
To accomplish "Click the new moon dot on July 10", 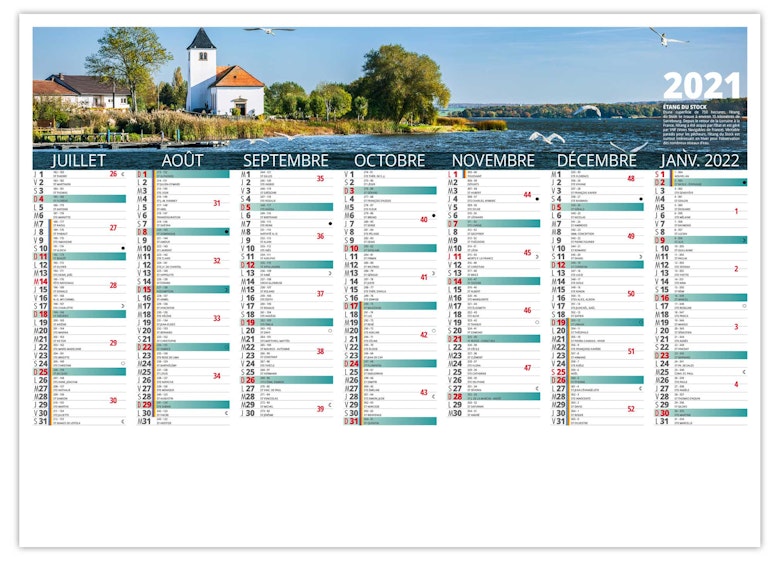I will (x=123, y=248).
